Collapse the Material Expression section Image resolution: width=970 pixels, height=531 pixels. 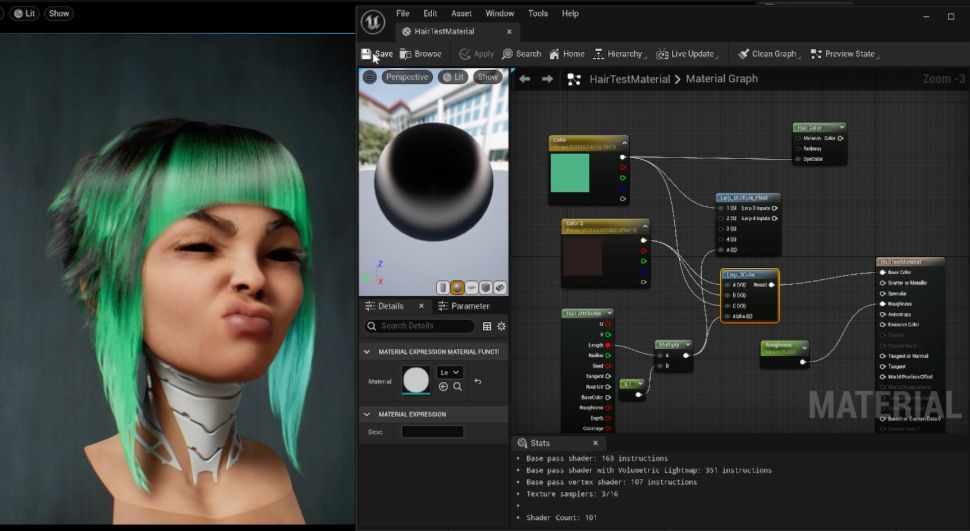click(368, 414)
